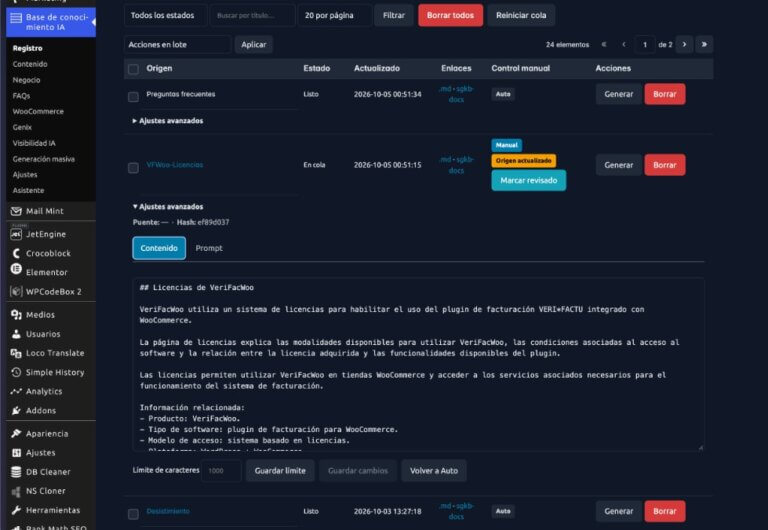Viewport: 768px width, 530px height.
Task: Switch to the Contenido tab
Action: pos(159,248)
